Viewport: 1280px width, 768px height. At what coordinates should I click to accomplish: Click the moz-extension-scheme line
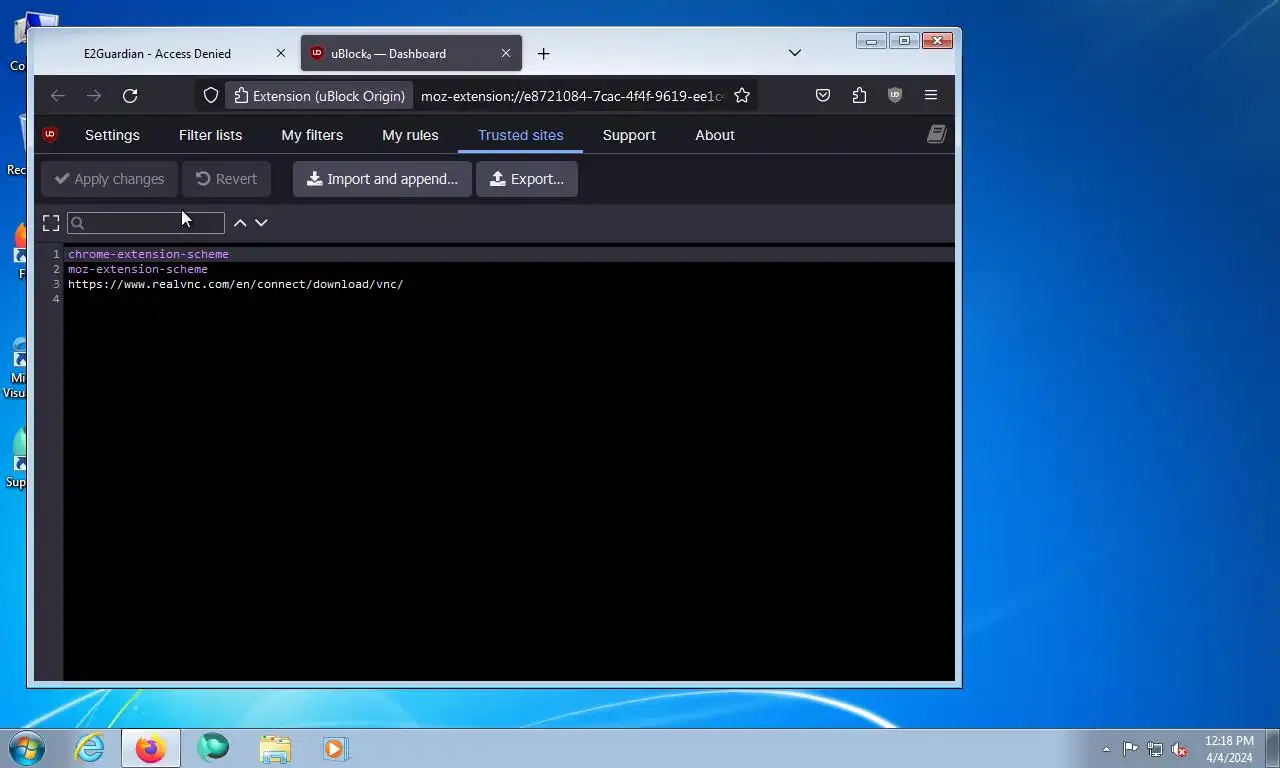coord(138,269)
